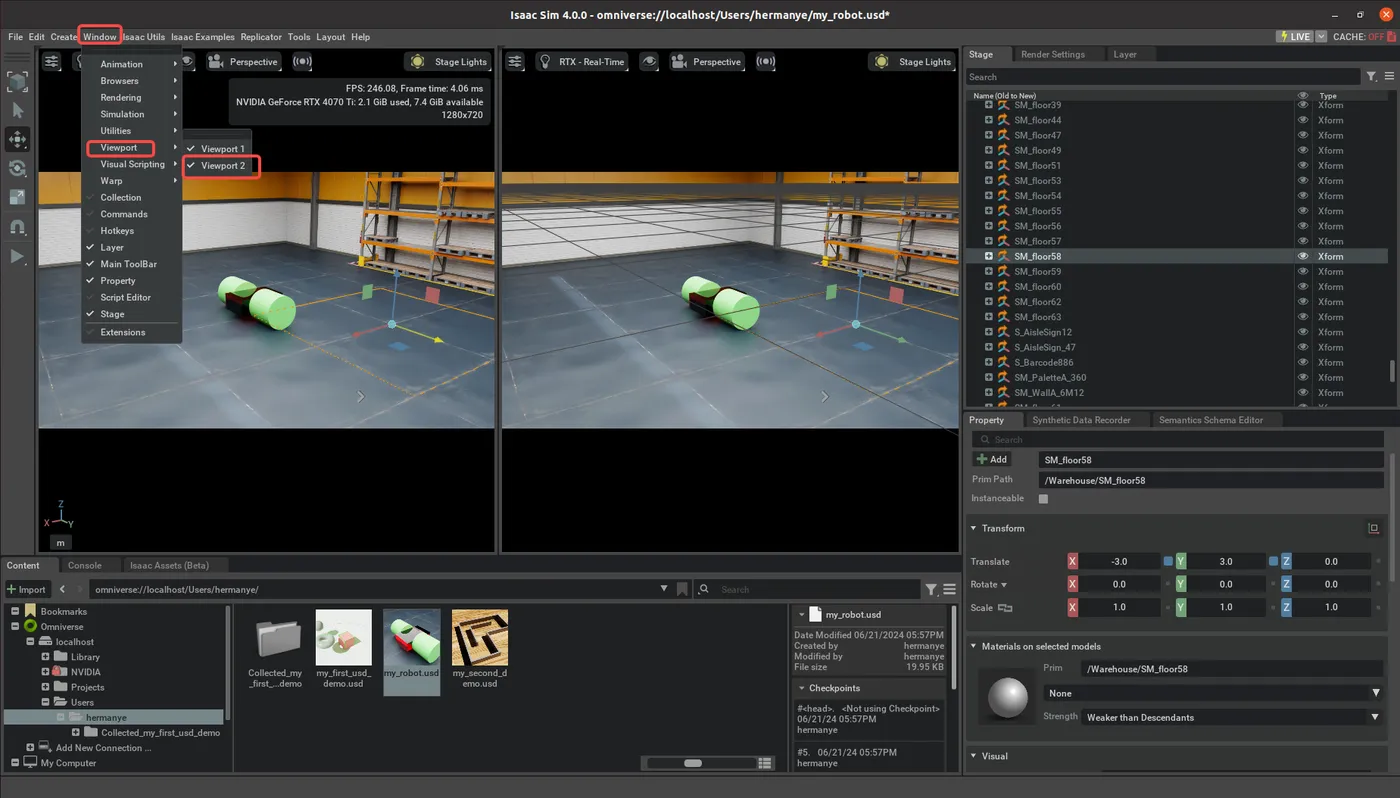Image resolution: width=1400 pixels, height=798 pixels.
Task: Open Viewport 2 settings sliders icon
Action: tap(515, 61)
